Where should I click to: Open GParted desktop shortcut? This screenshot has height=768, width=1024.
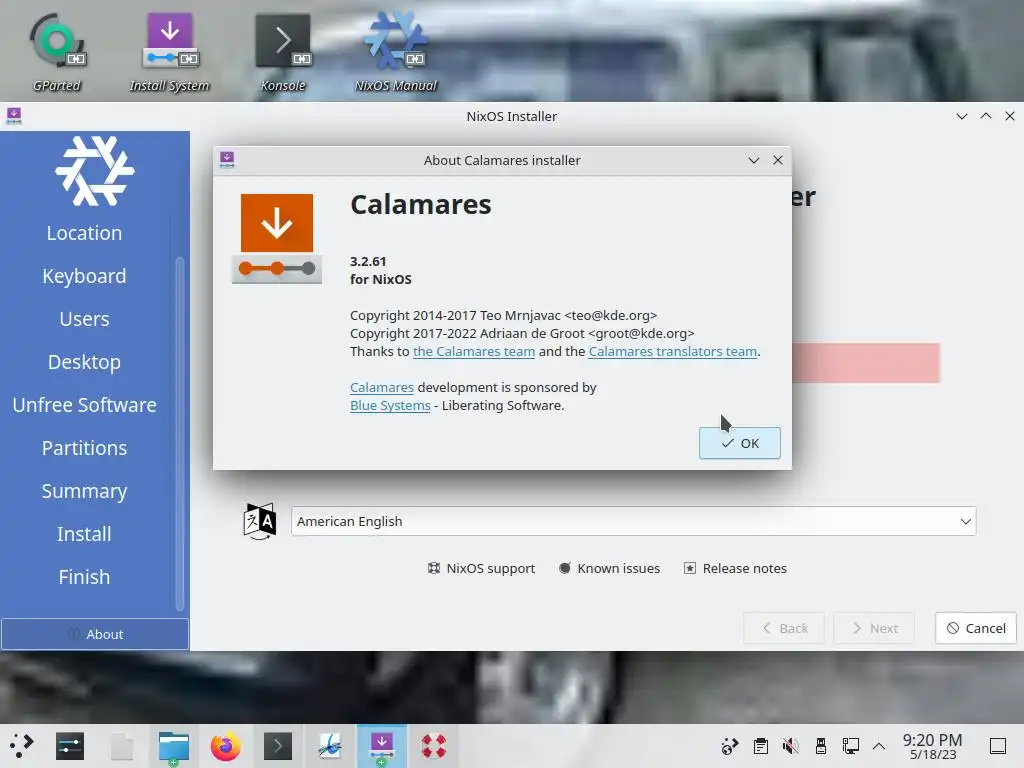click(57, 52)
